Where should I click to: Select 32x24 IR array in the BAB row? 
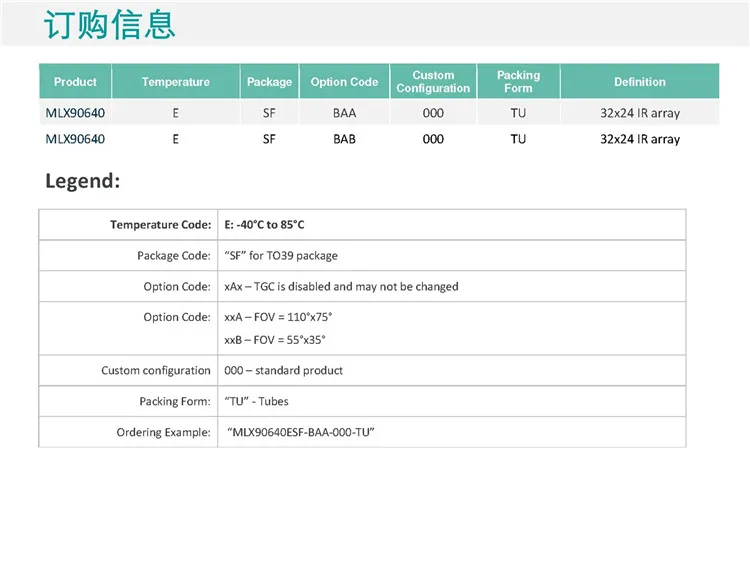639,139
